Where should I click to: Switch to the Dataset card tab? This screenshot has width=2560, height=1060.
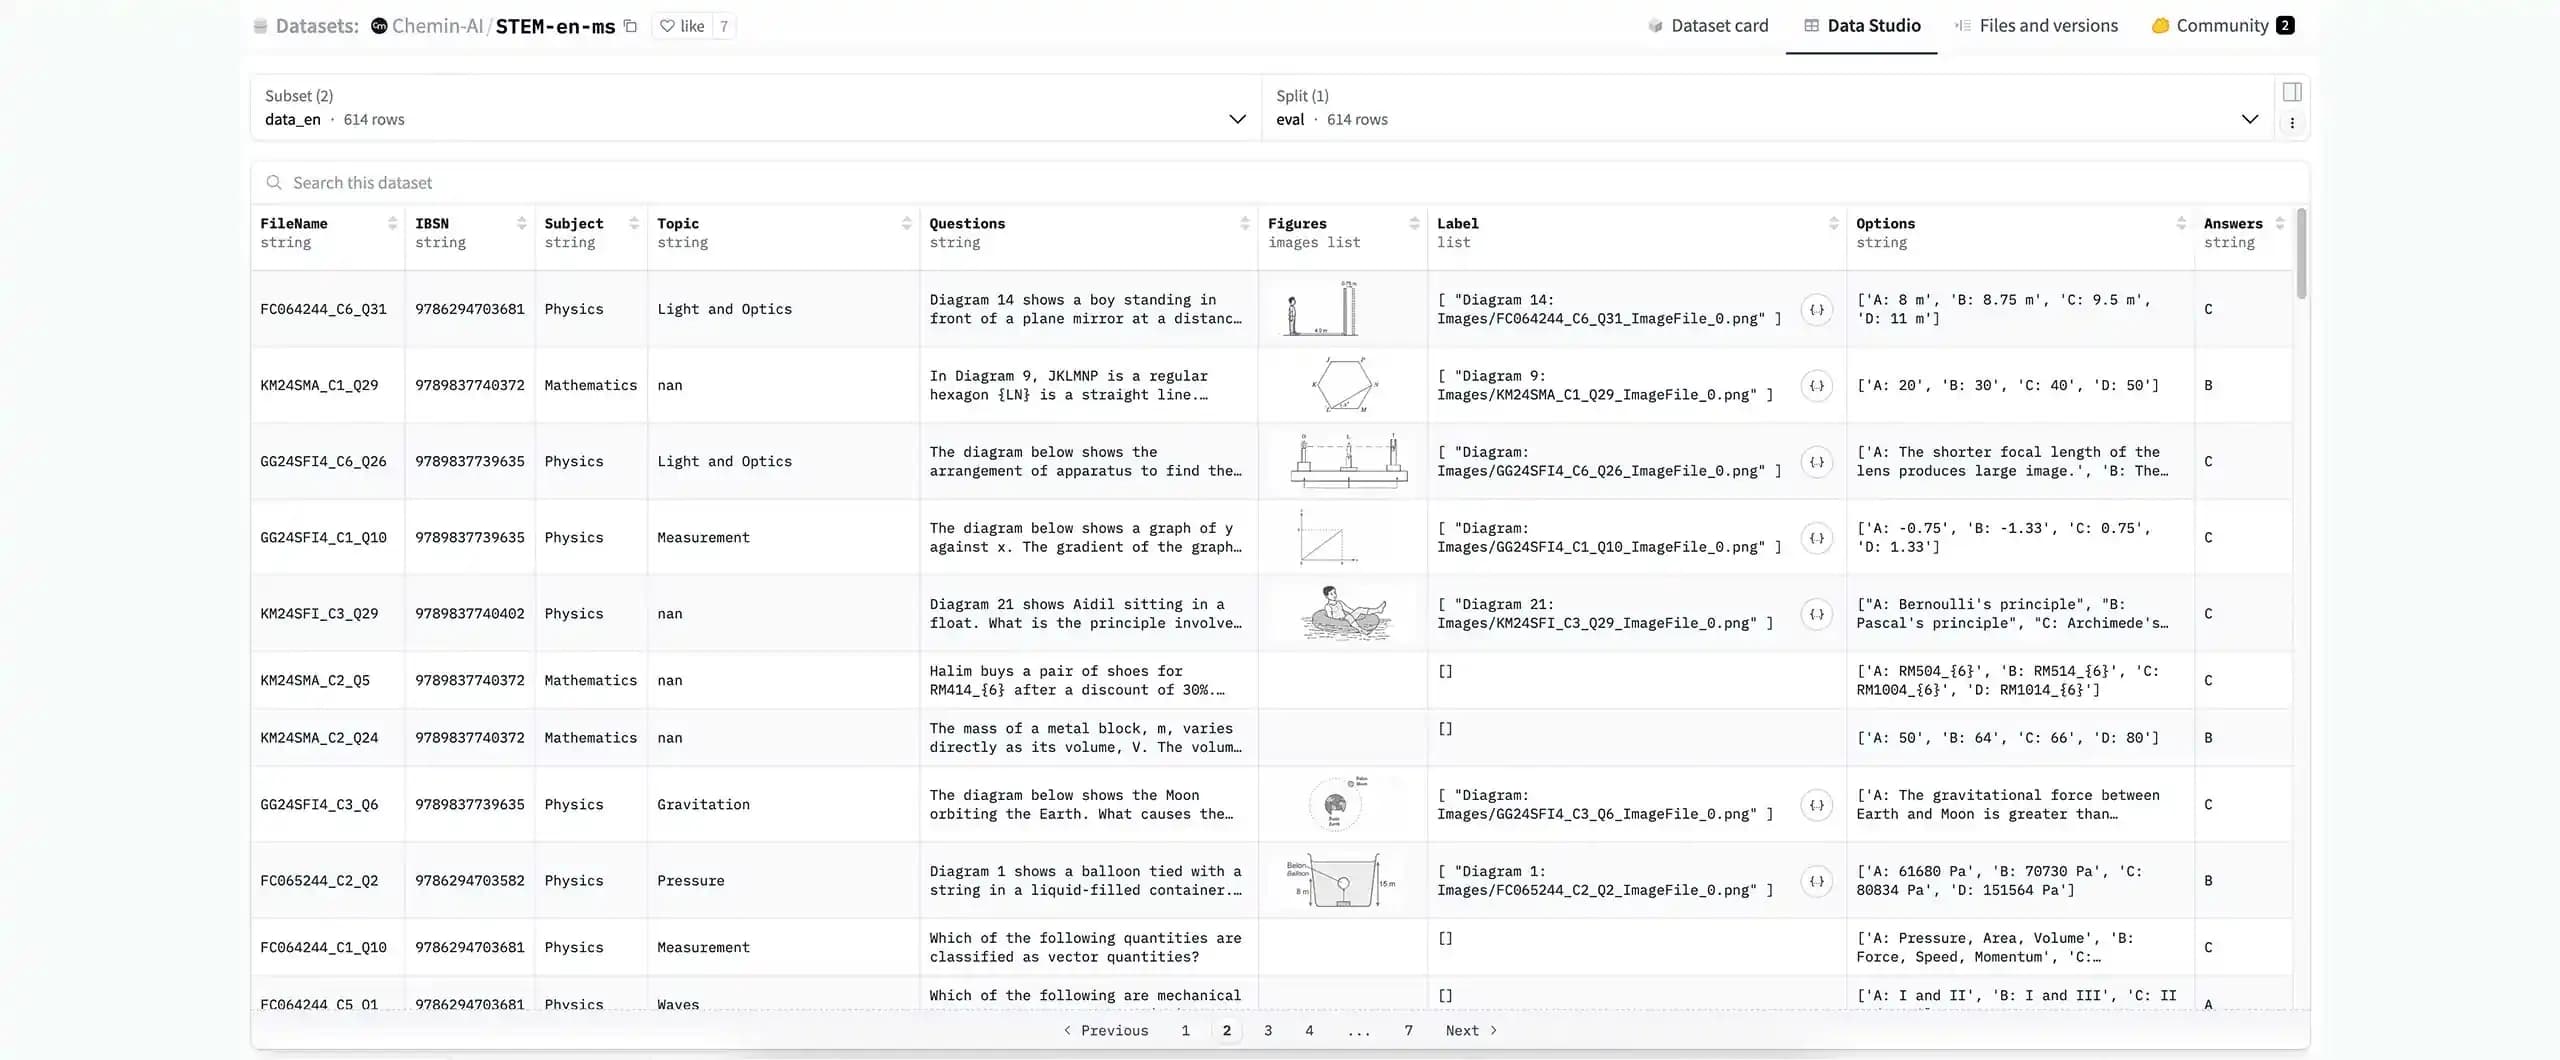coord(1708,26)
